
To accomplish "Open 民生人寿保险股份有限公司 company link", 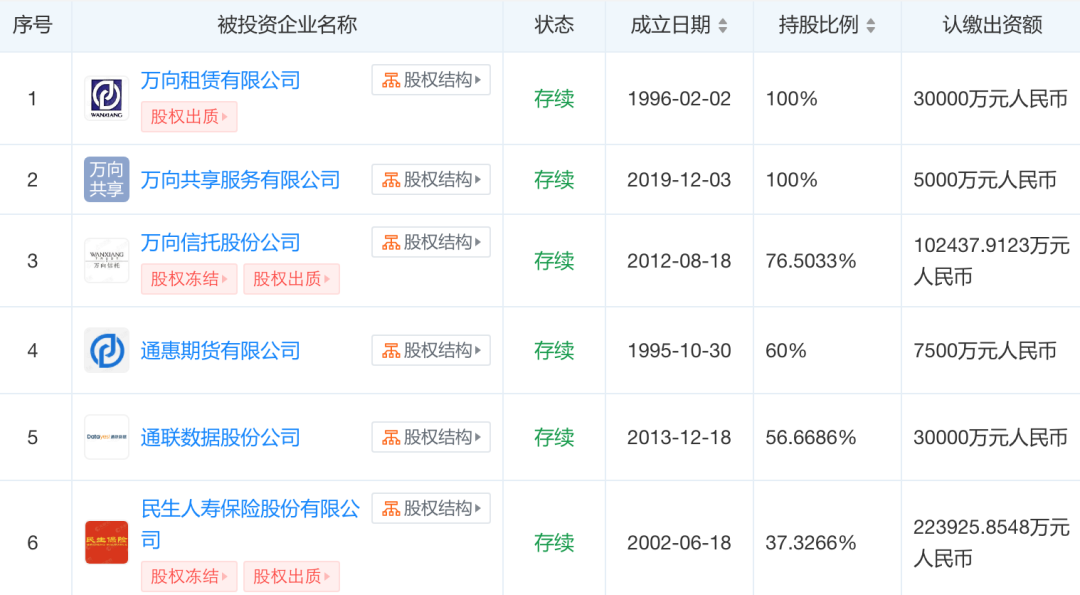I will click(250, 509).
